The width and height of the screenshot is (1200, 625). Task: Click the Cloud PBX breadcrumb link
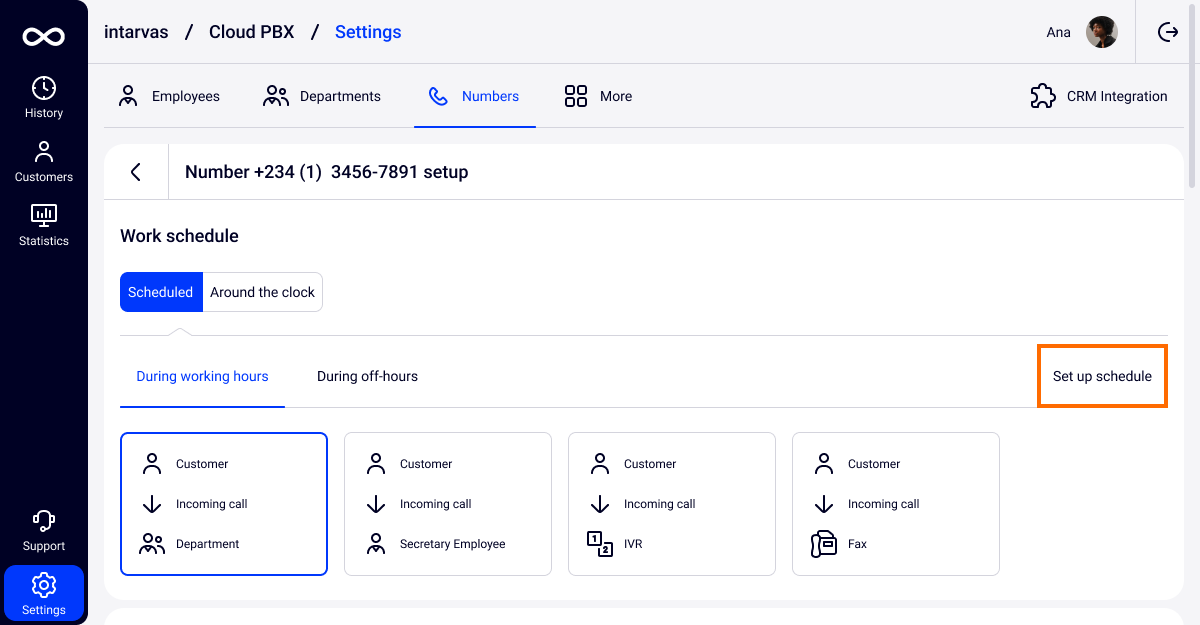[x=251, y=32]
